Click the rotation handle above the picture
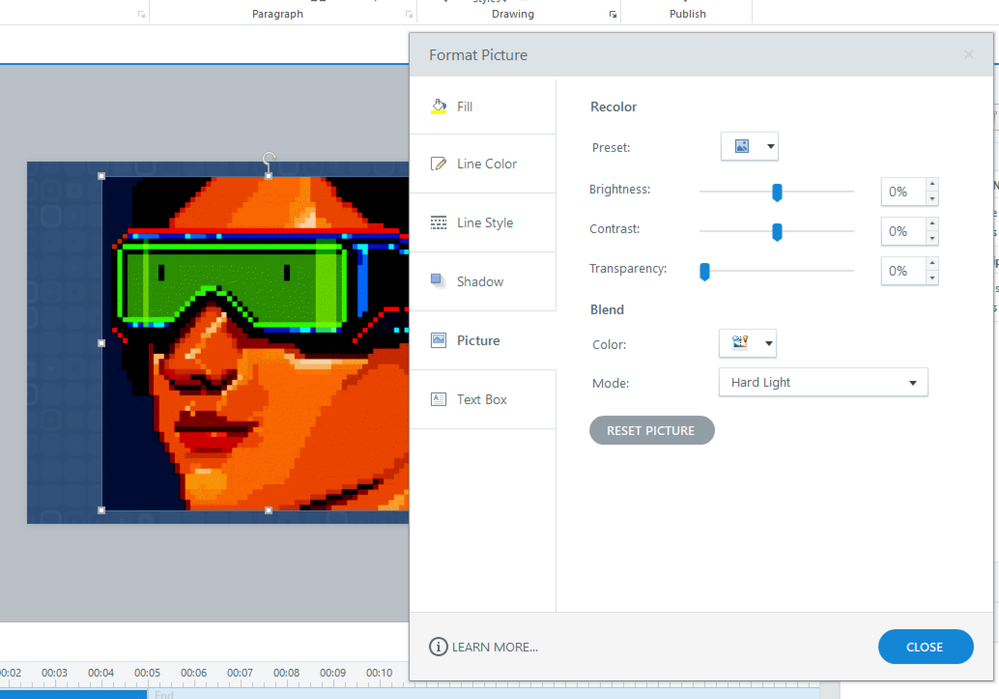Viewport: 999px width, 699px height. point(268,158)
